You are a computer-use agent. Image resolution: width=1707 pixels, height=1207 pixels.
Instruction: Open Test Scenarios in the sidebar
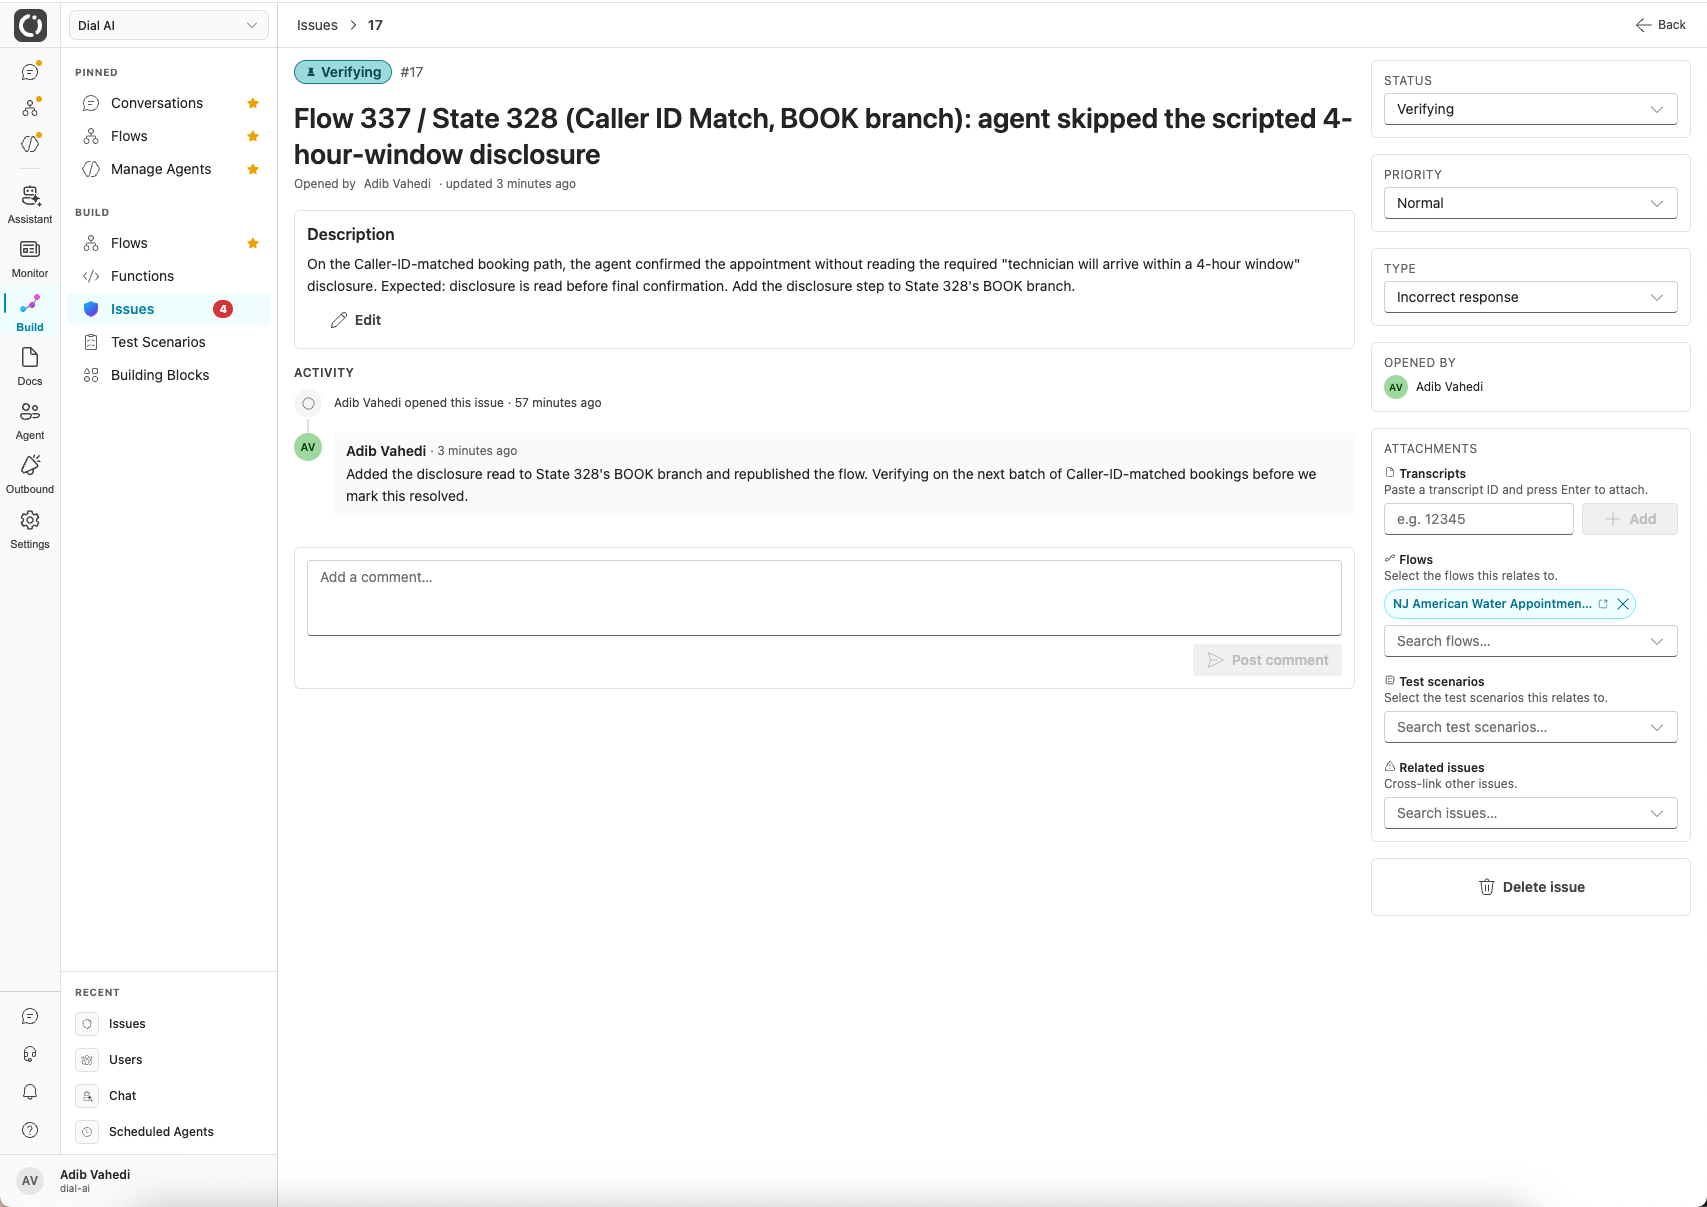tap(169, 342)
